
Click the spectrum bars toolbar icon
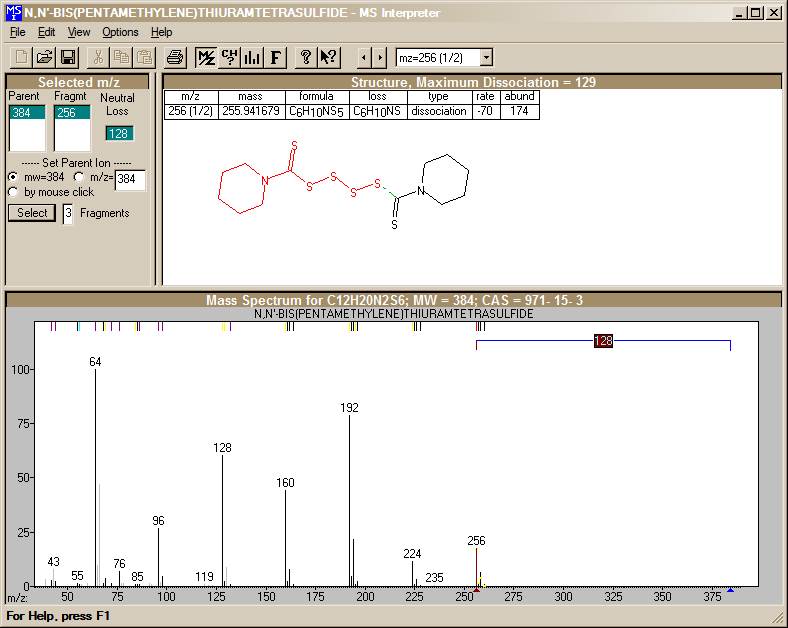click(252, 57)
